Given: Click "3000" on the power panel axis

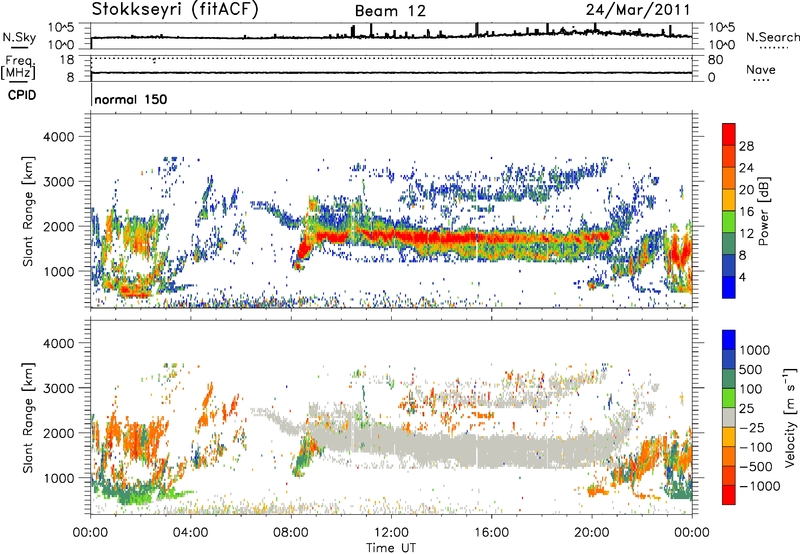Looking at the screenshot, I should tap(58, 182).
